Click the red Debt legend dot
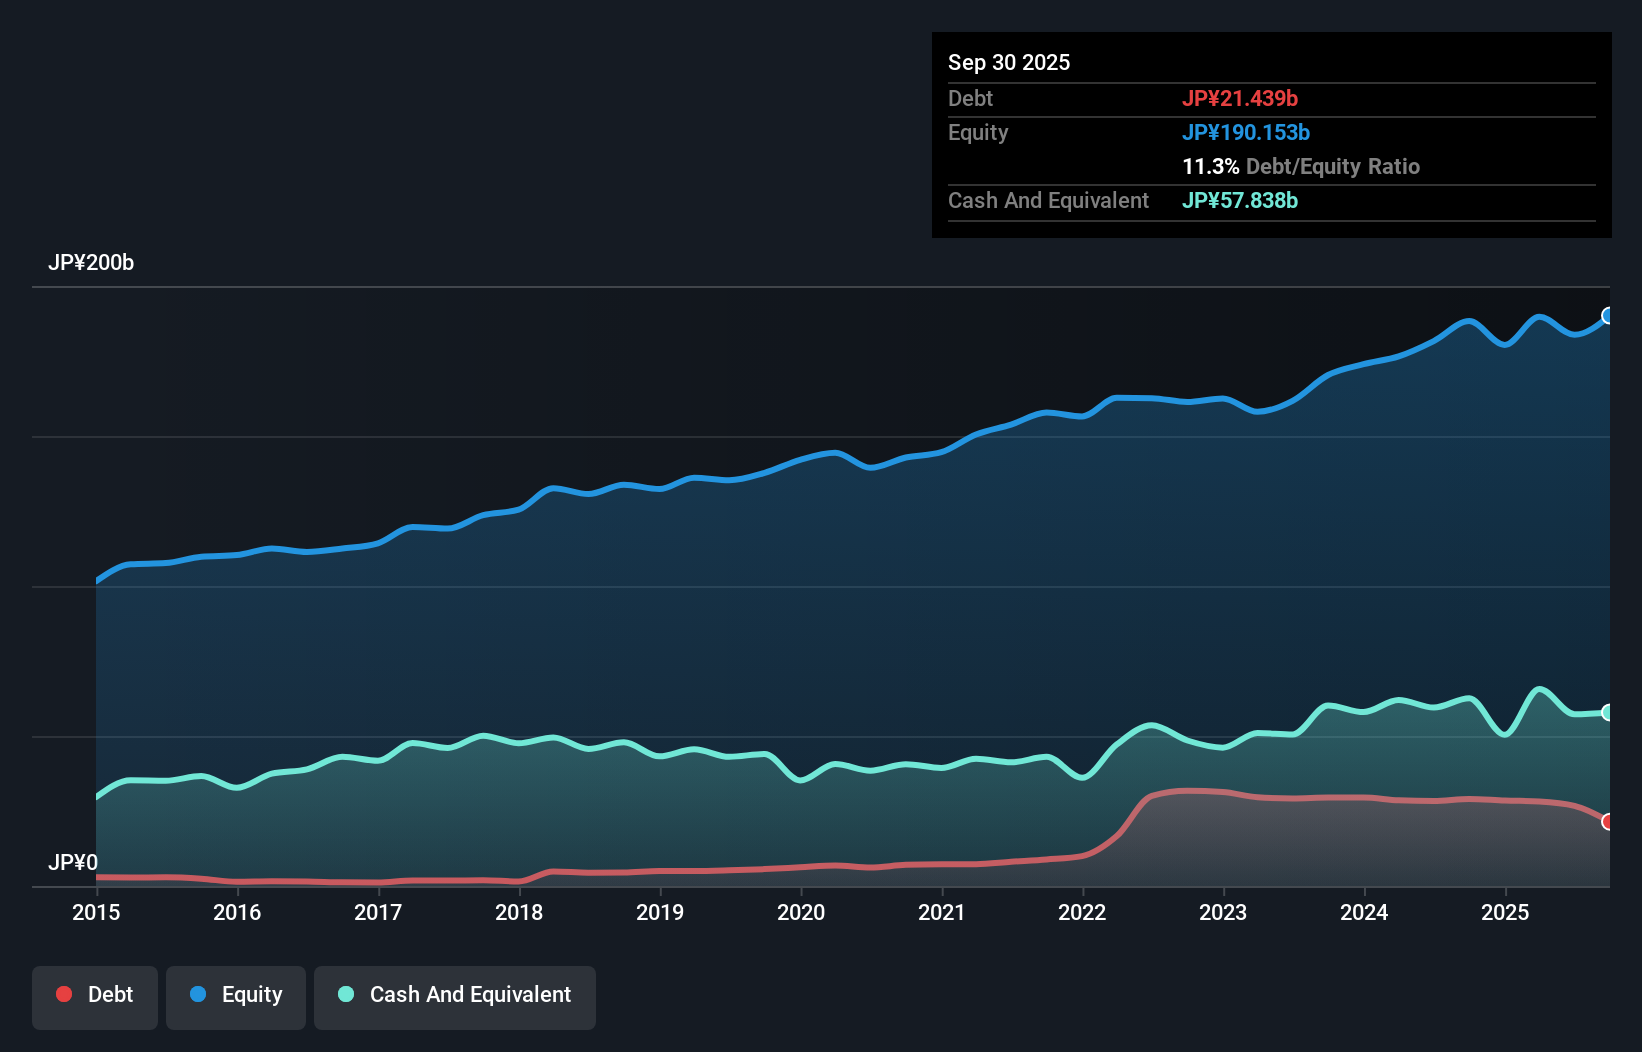 (63, 994)
